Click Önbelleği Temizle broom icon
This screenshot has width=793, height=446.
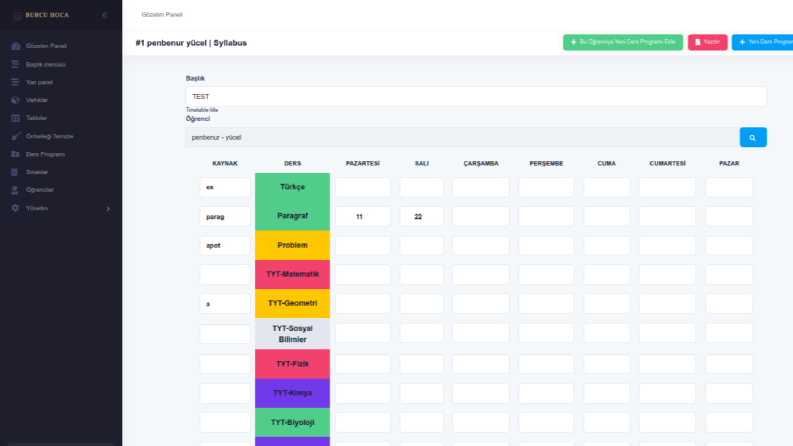[x=16, y=136]
